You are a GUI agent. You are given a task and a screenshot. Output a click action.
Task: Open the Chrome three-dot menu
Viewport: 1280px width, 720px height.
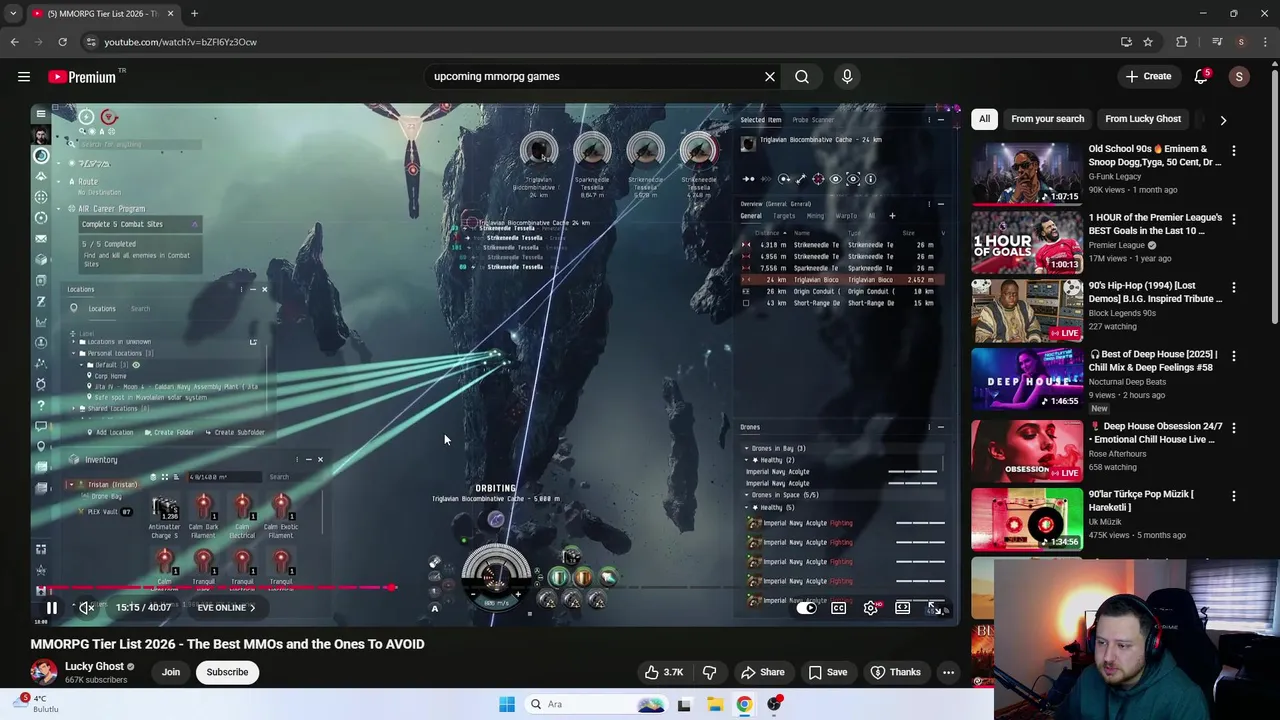point(1265,42)
